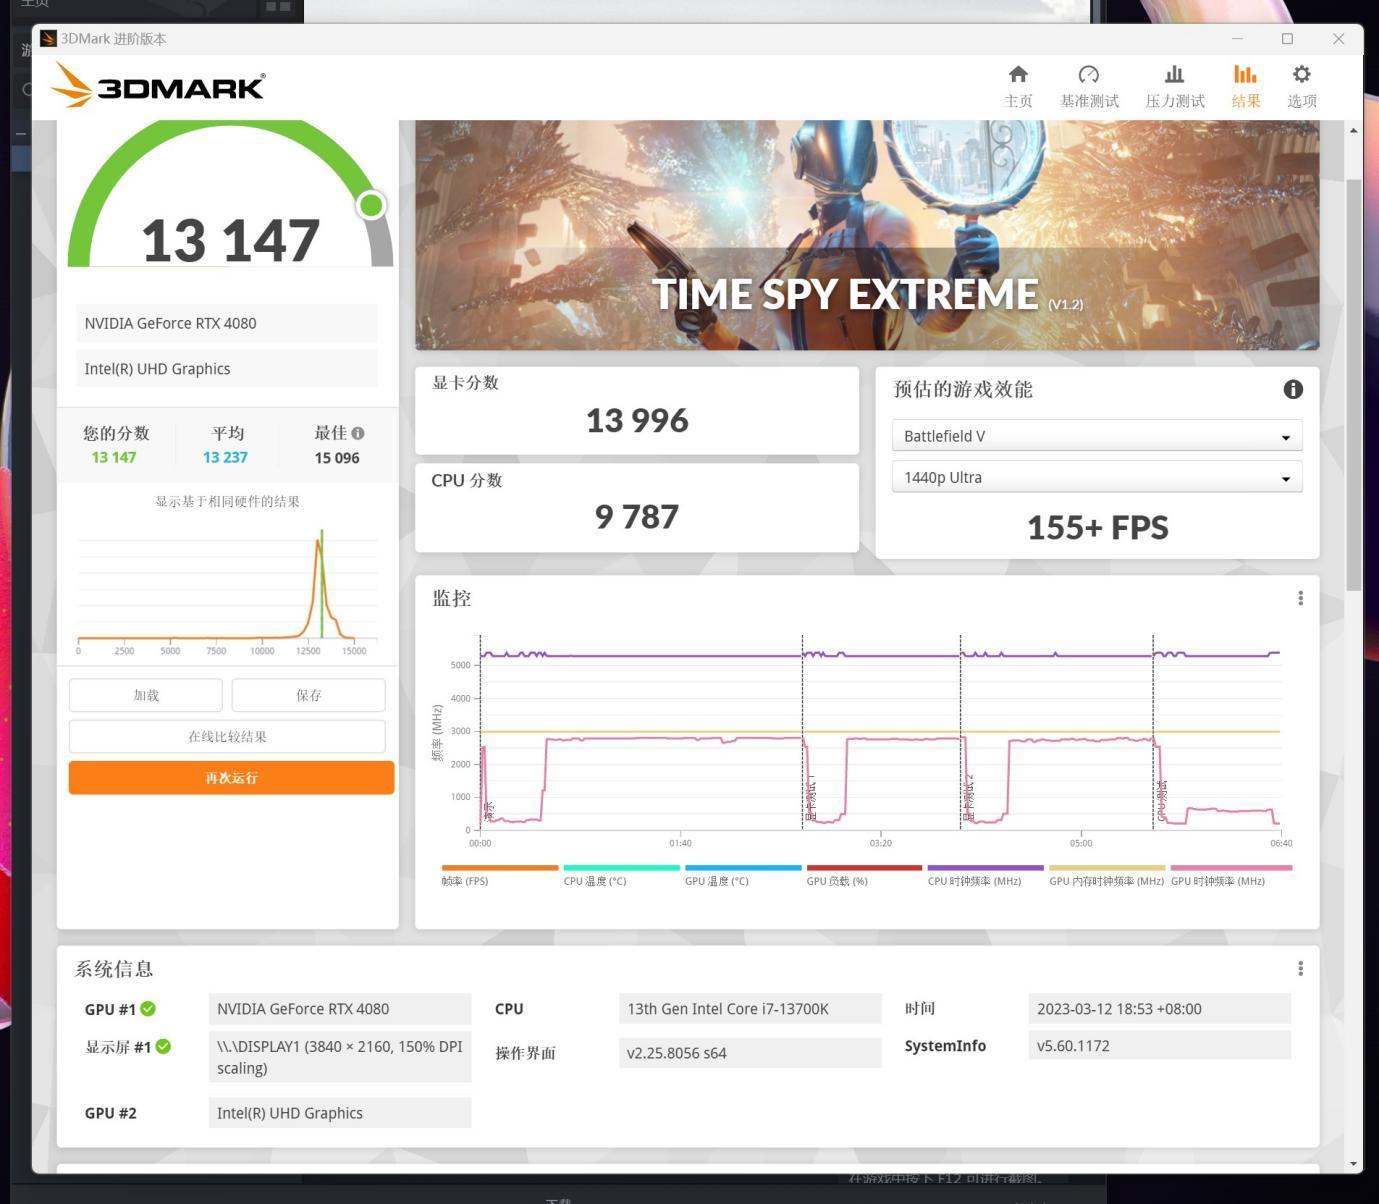Viewport: 1379px width, 1204px height.
Task: Click the SystemInfo v5.60.1172 field
Action: tap(1159, 1046)
